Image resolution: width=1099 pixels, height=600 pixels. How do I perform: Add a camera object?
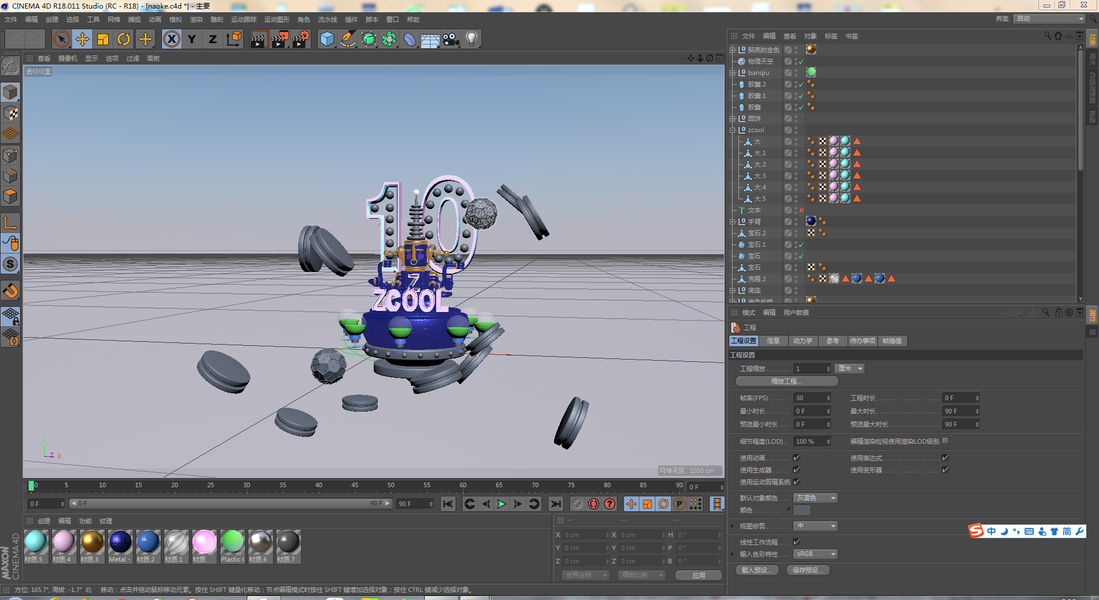pyautogui.click(x=451, y=39)
